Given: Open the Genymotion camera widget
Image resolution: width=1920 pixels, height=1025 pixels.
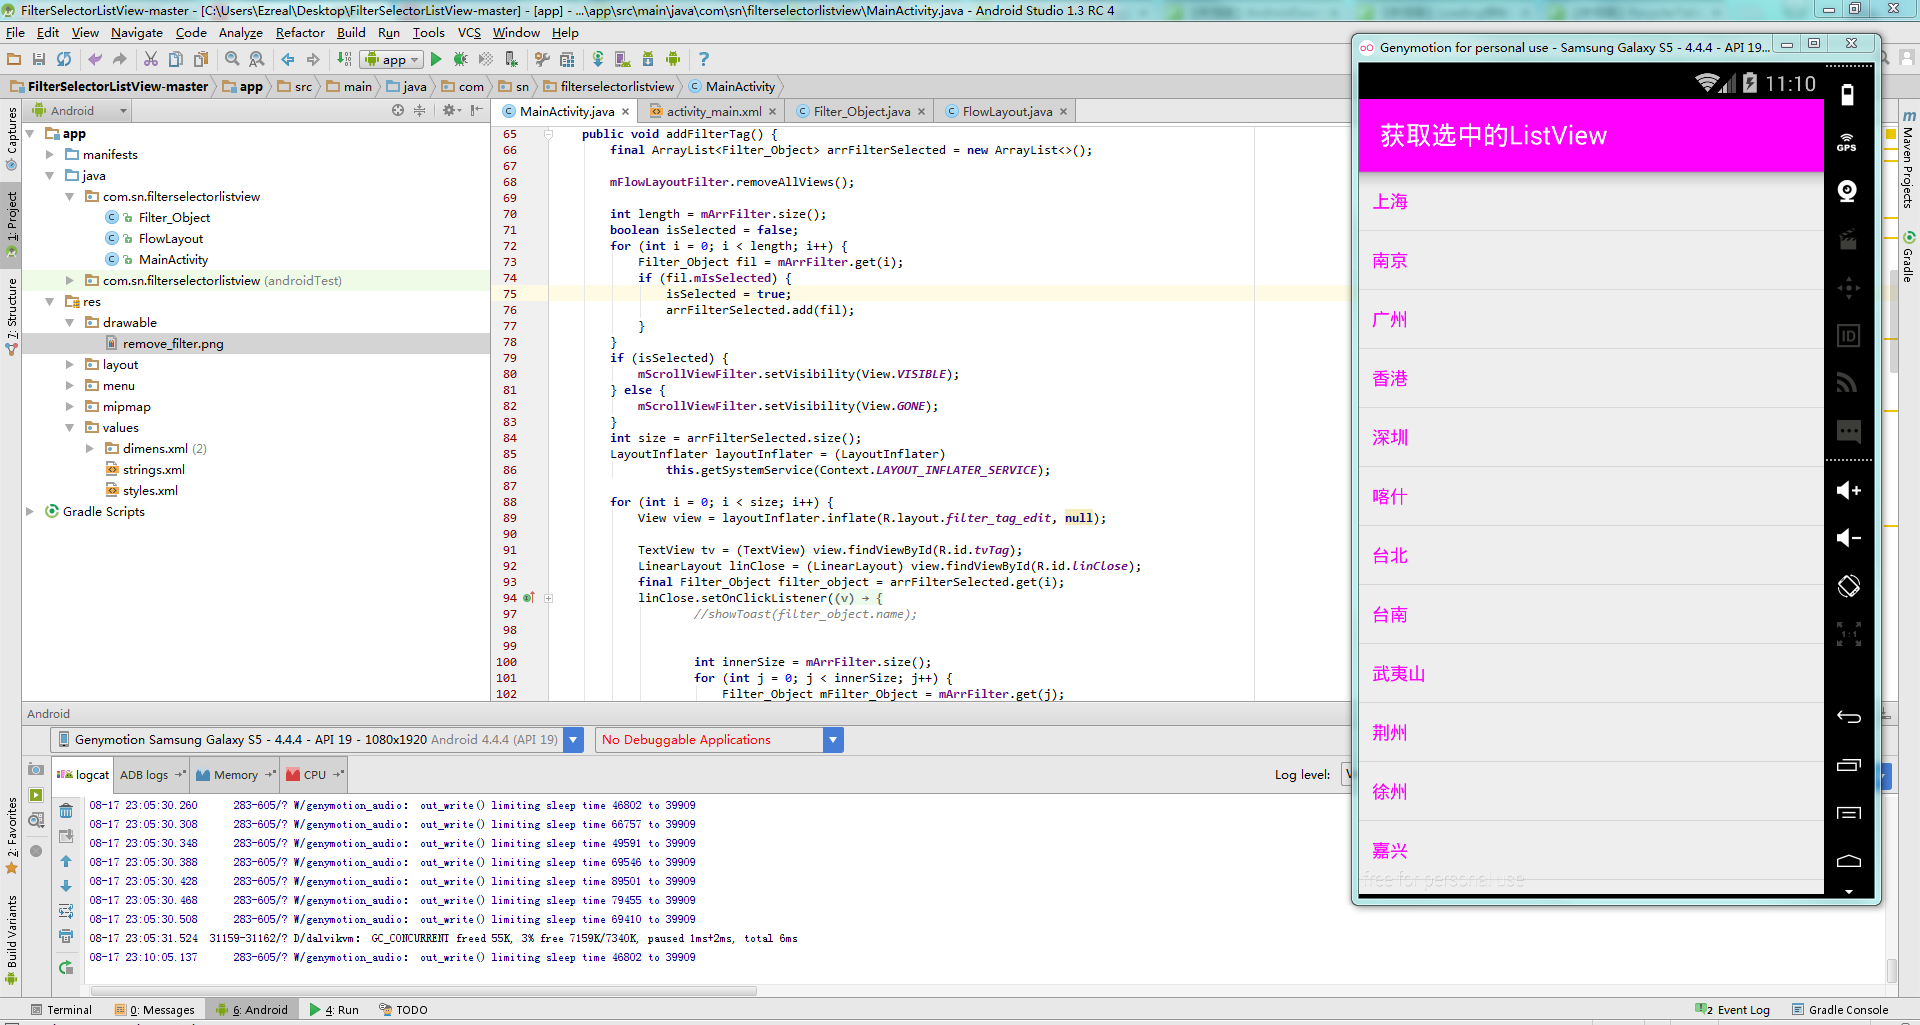Looking at the screenshot, I should (1848, 191).
